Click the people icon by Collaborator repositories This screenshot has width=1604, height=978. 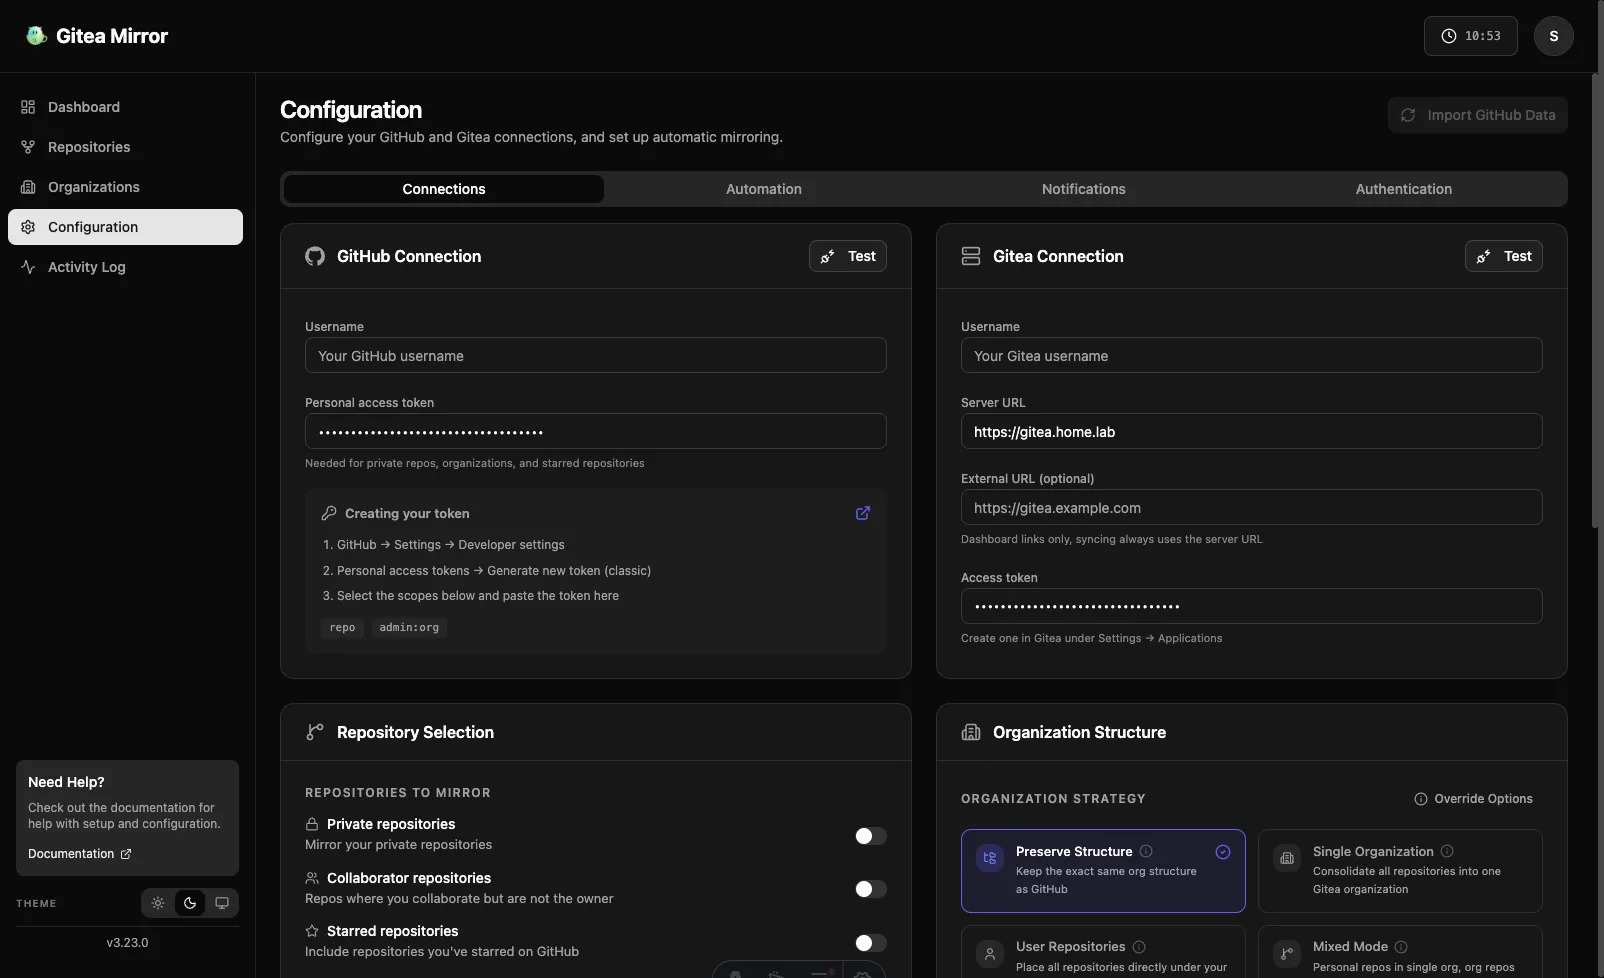[x=312, y=878]
